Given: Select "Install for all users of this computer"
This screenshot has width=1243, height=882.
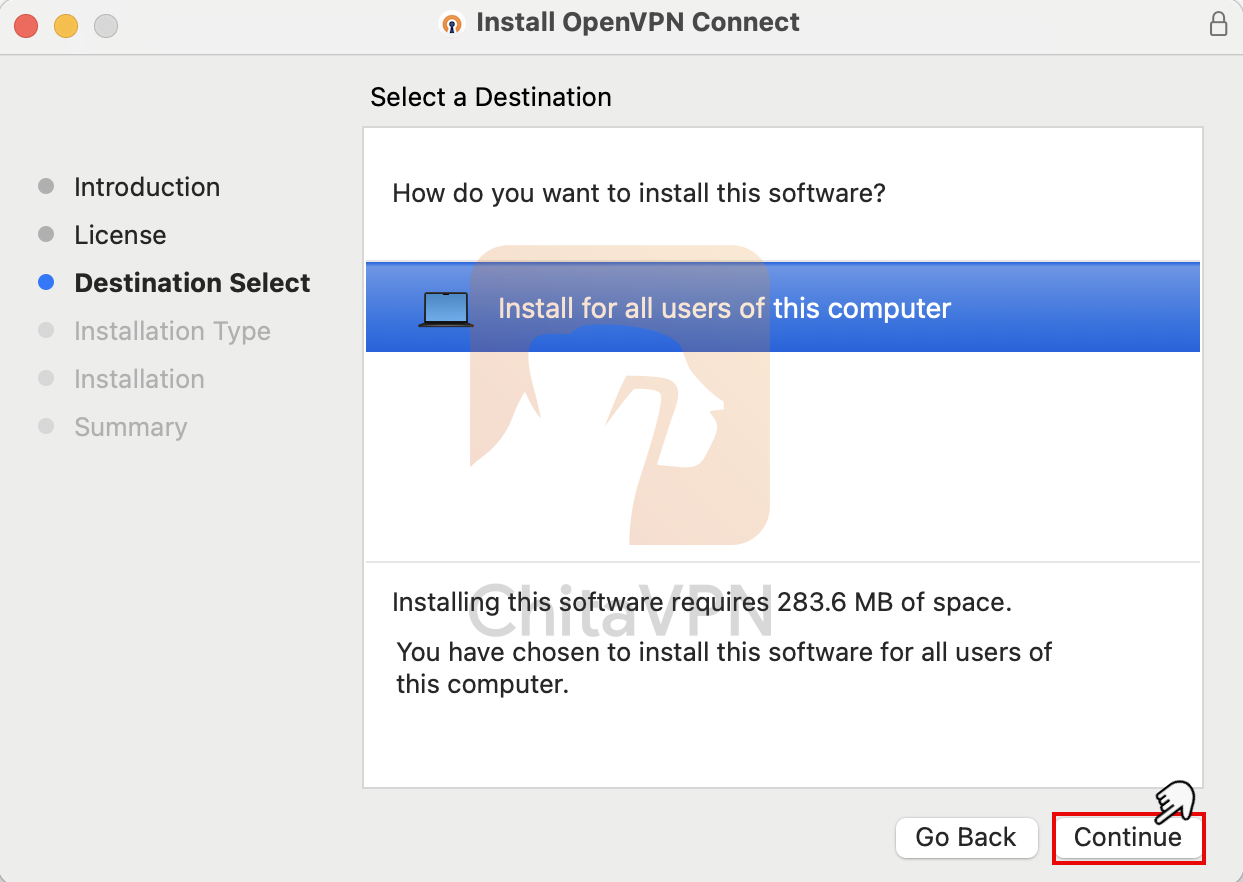Looking at the screenshot, I should (x=724, y=308).
